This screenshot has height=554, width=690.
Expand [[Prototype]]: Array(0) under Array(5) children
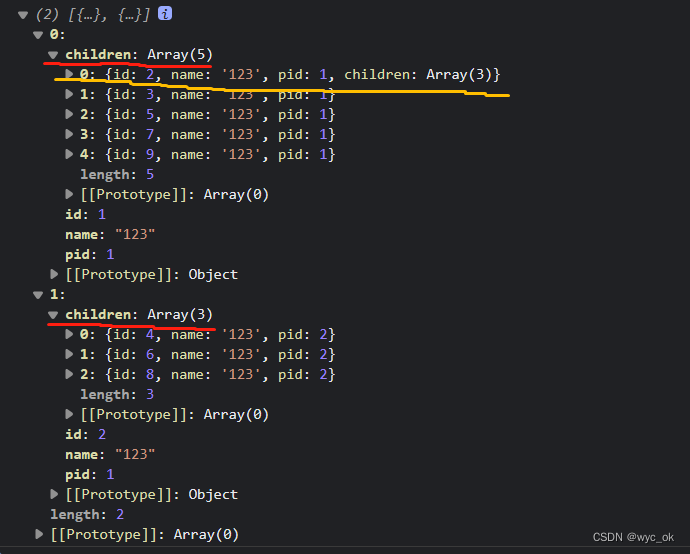[x=69, y=194]
